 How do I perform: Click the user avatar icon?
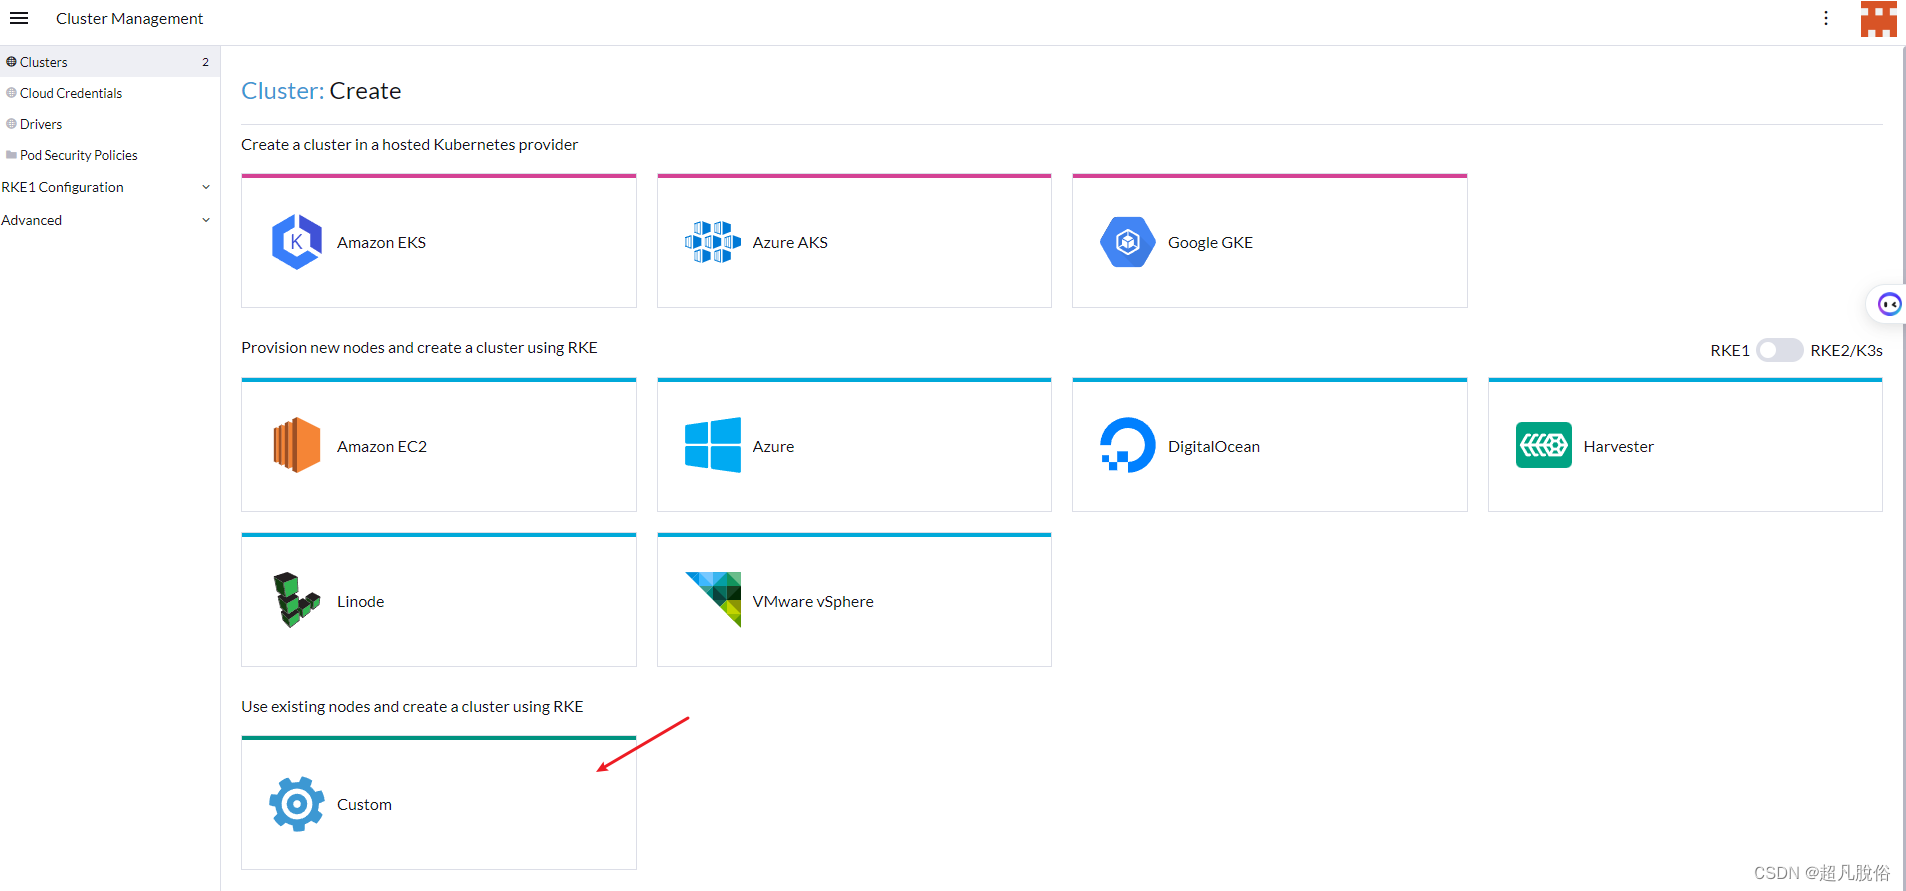click(x=1878, y=19)
